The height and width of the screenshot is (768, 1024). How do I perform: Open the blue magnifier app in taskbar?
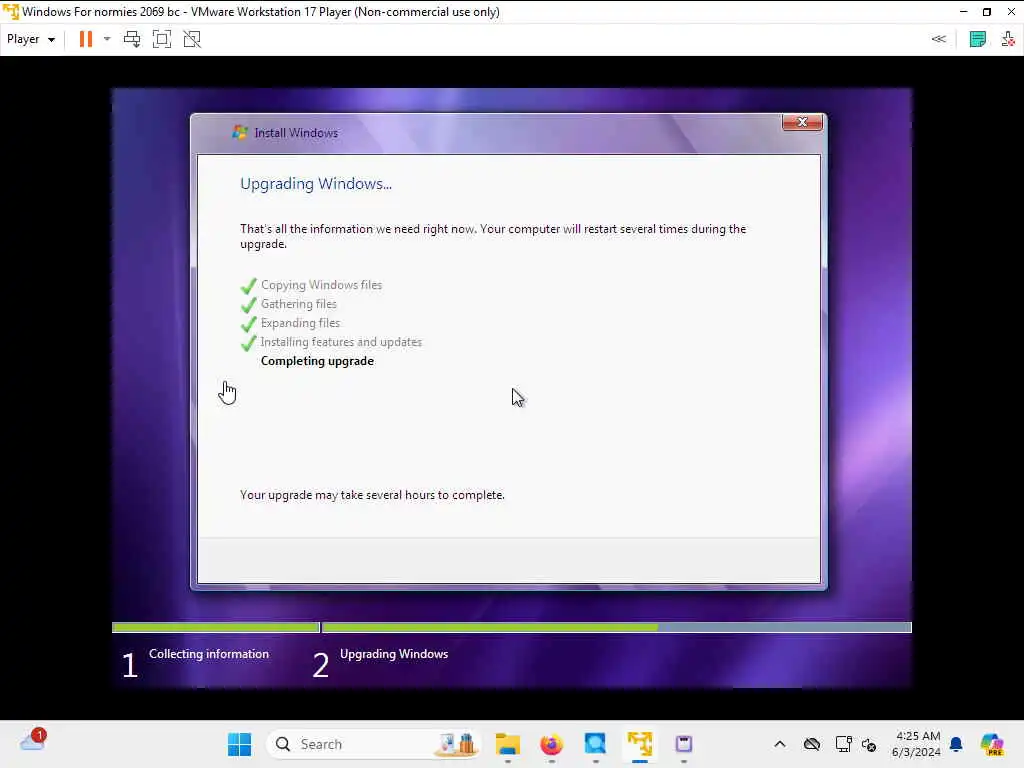point(596,744)
